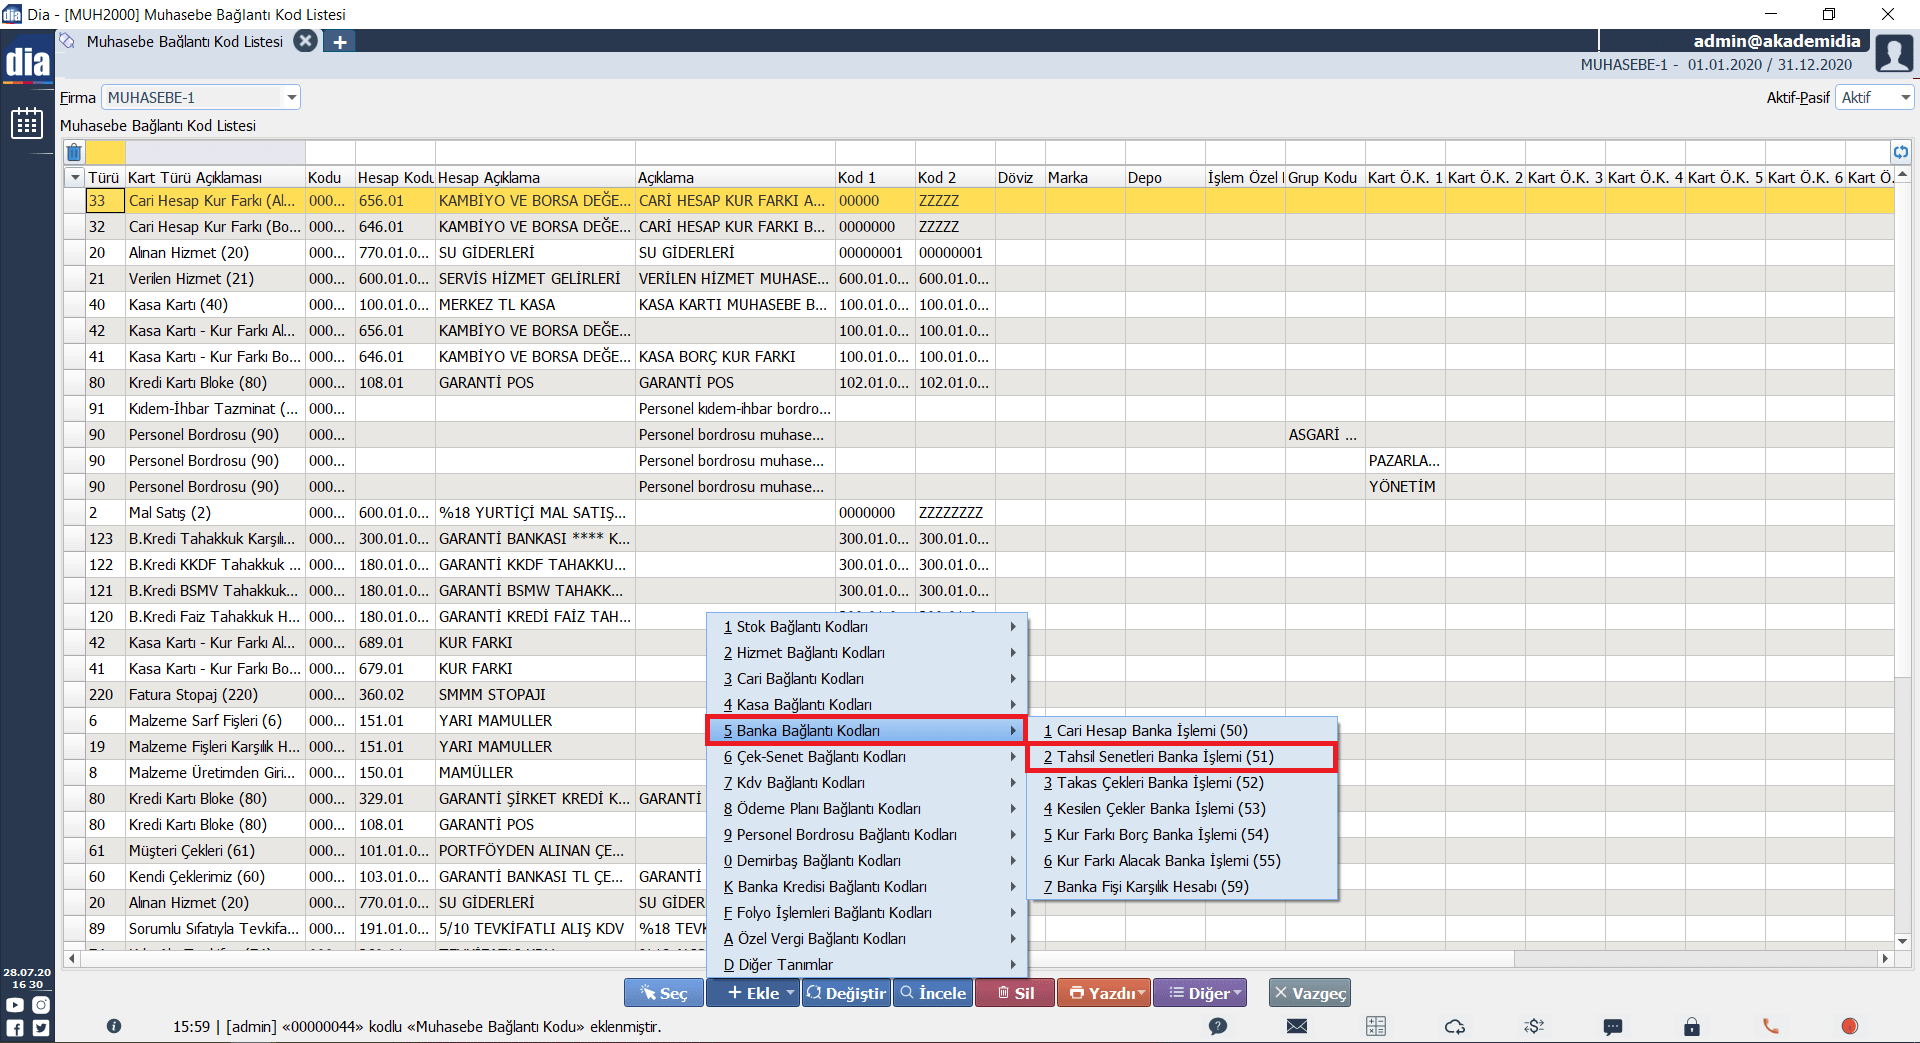This screenshot has width=1920, height=1043.
Task: Open the table column selector arrow
Action: pyautogui.click(x=75, y=177)
